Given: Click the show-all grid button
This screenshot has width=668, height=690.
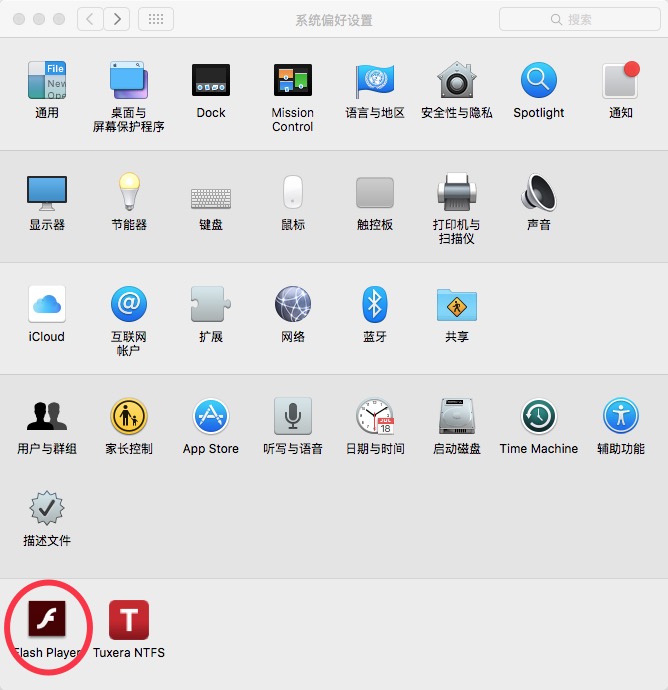Looking at the screenshot, I should 156,19.
